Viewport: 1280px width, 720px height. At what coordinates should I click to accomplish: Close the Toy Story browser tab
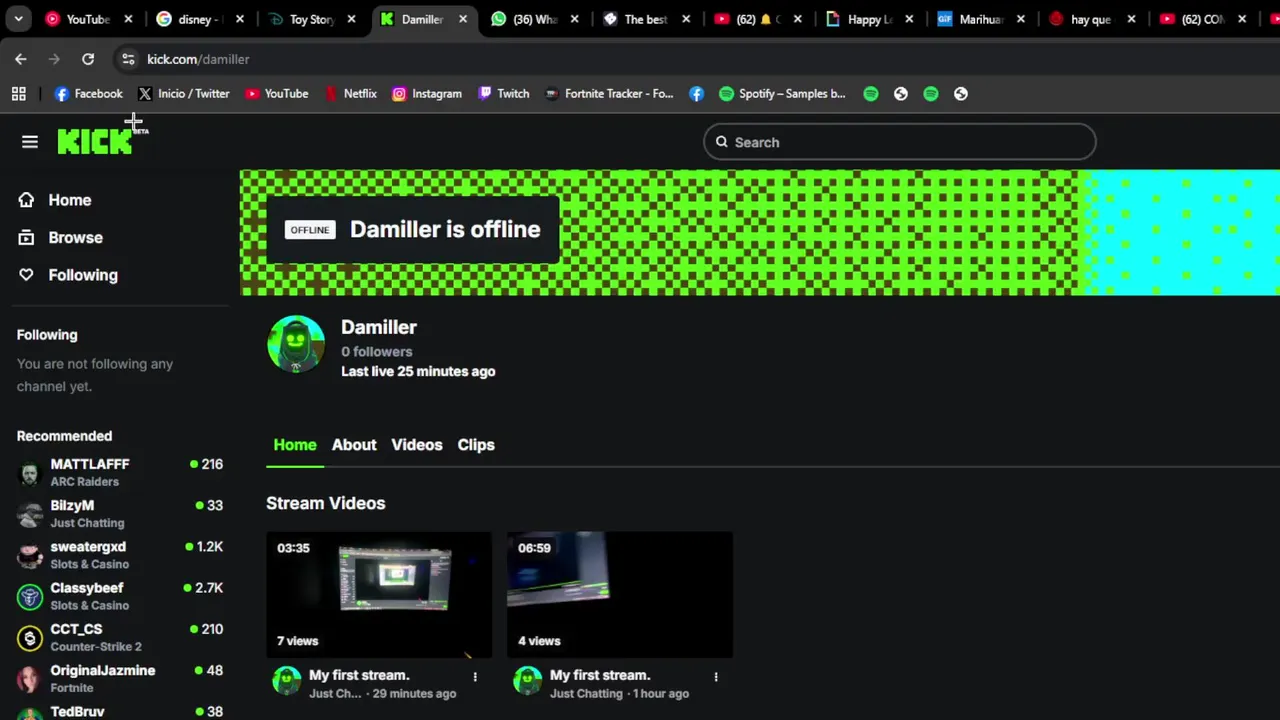click(x=351, y=19)
